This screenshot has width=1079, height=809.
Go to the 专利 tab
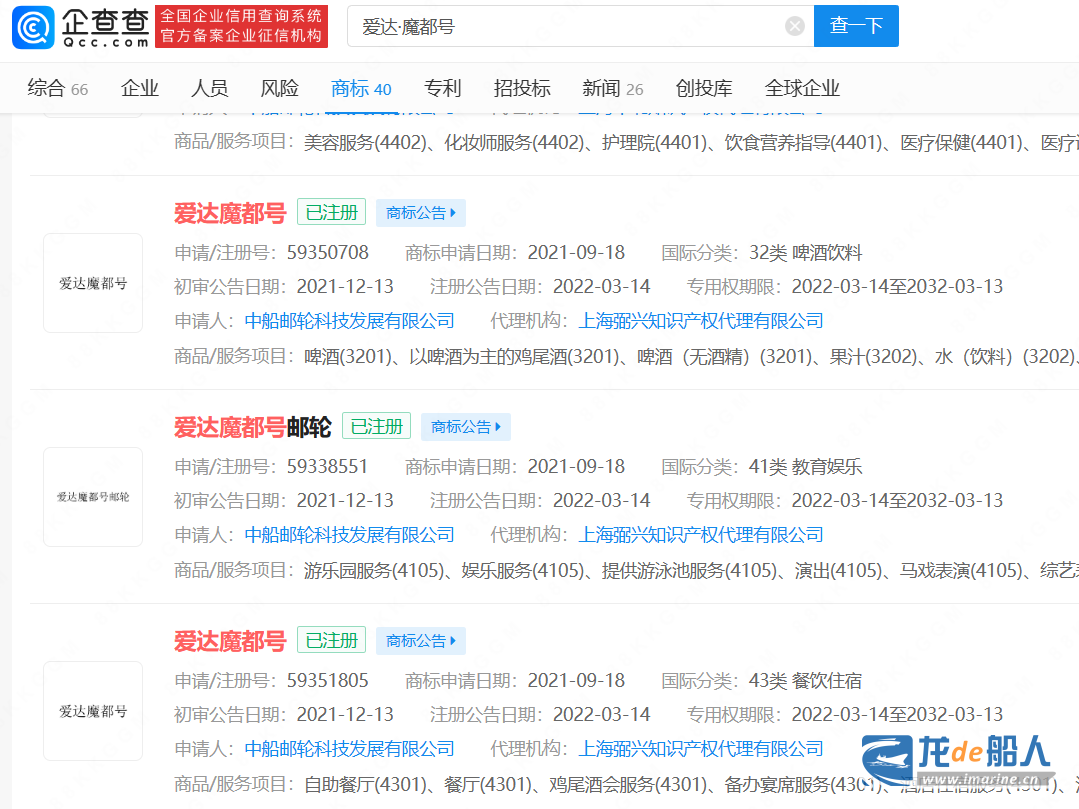point(442,88)
